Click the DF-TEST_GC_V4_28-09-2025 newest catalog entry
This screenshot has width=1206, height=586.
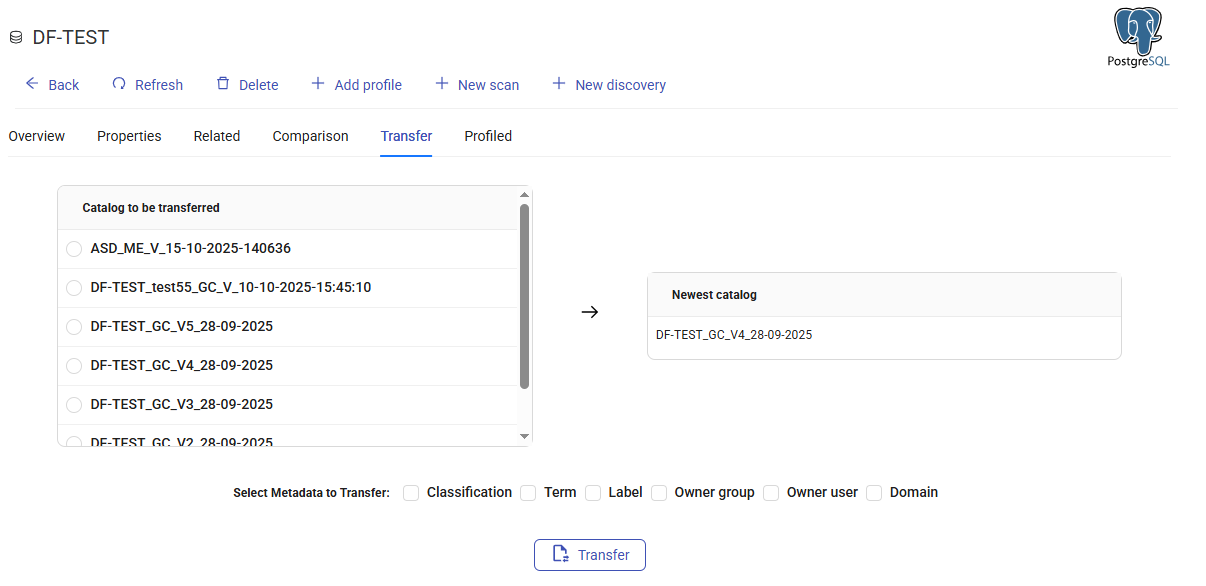(734, 335)
